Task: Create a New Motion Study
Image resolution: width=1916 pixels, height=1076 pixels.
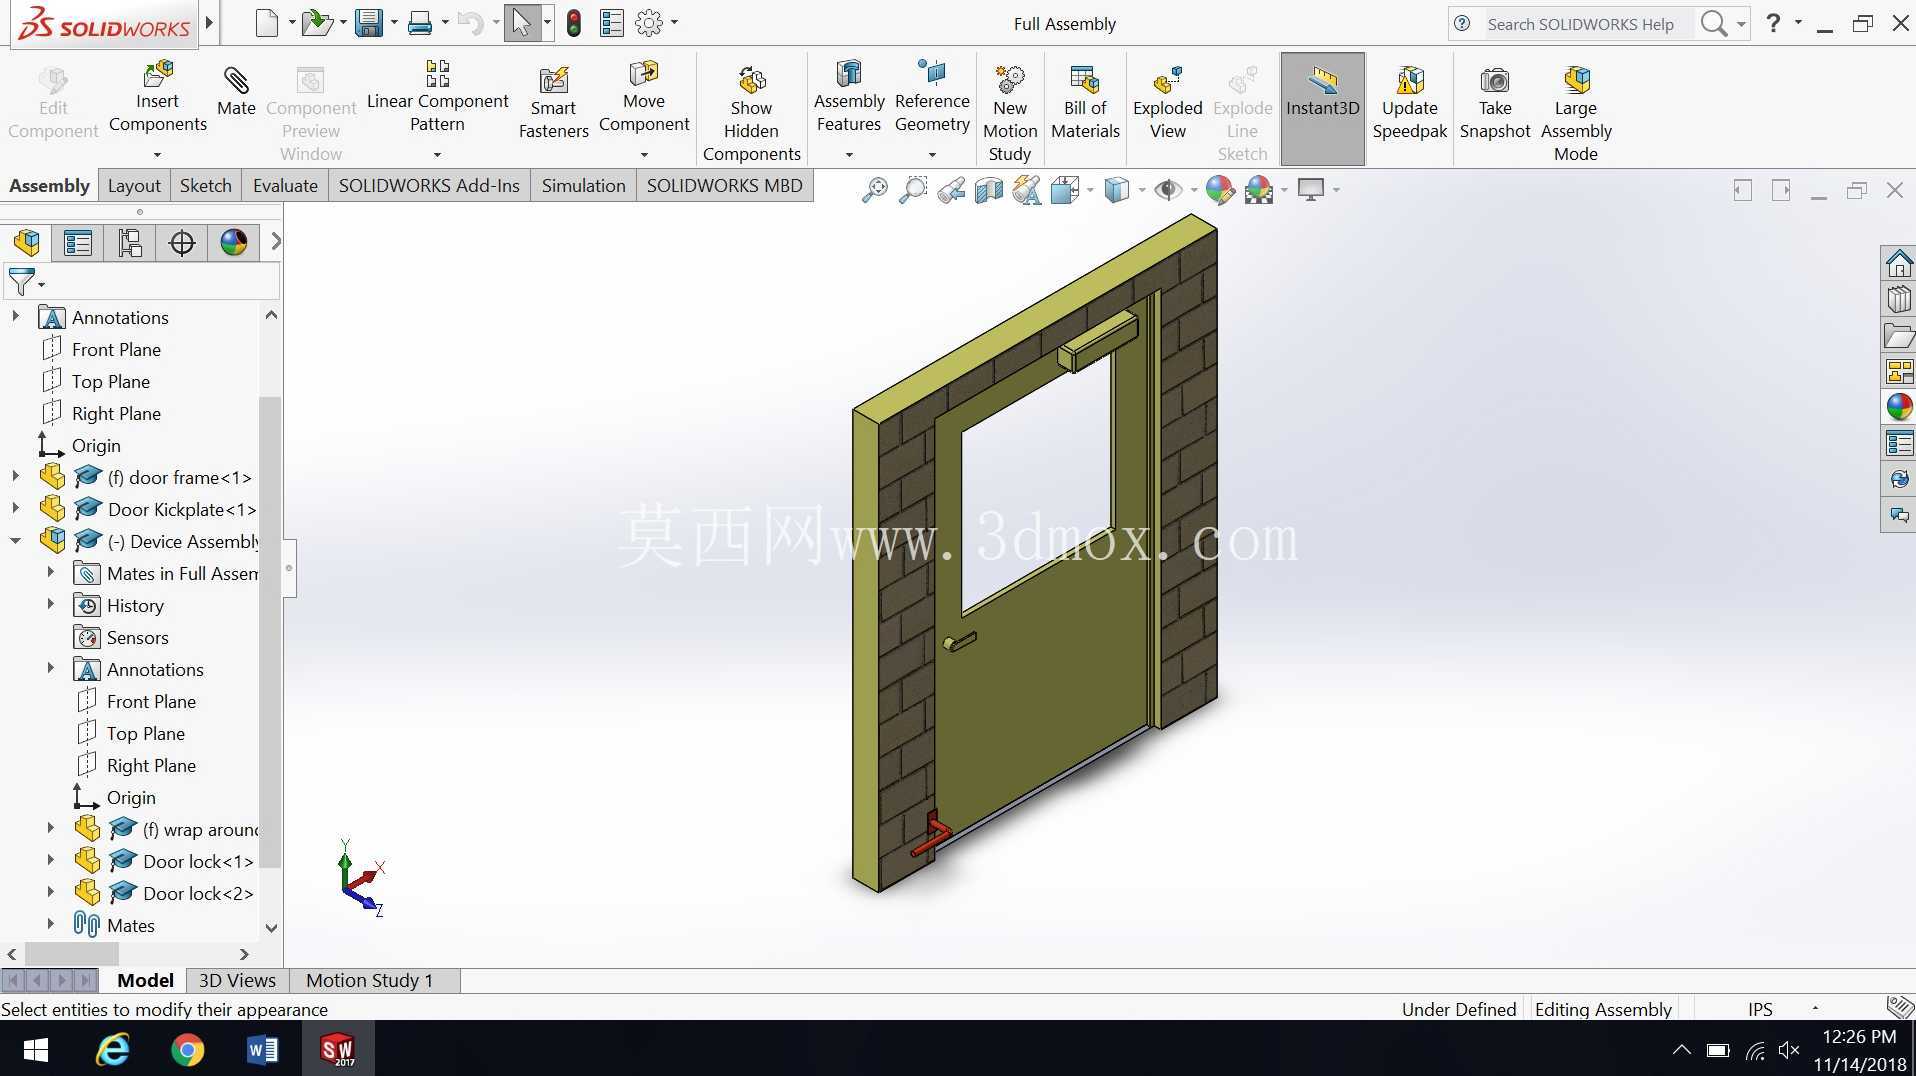Action: coord(1010,113)
